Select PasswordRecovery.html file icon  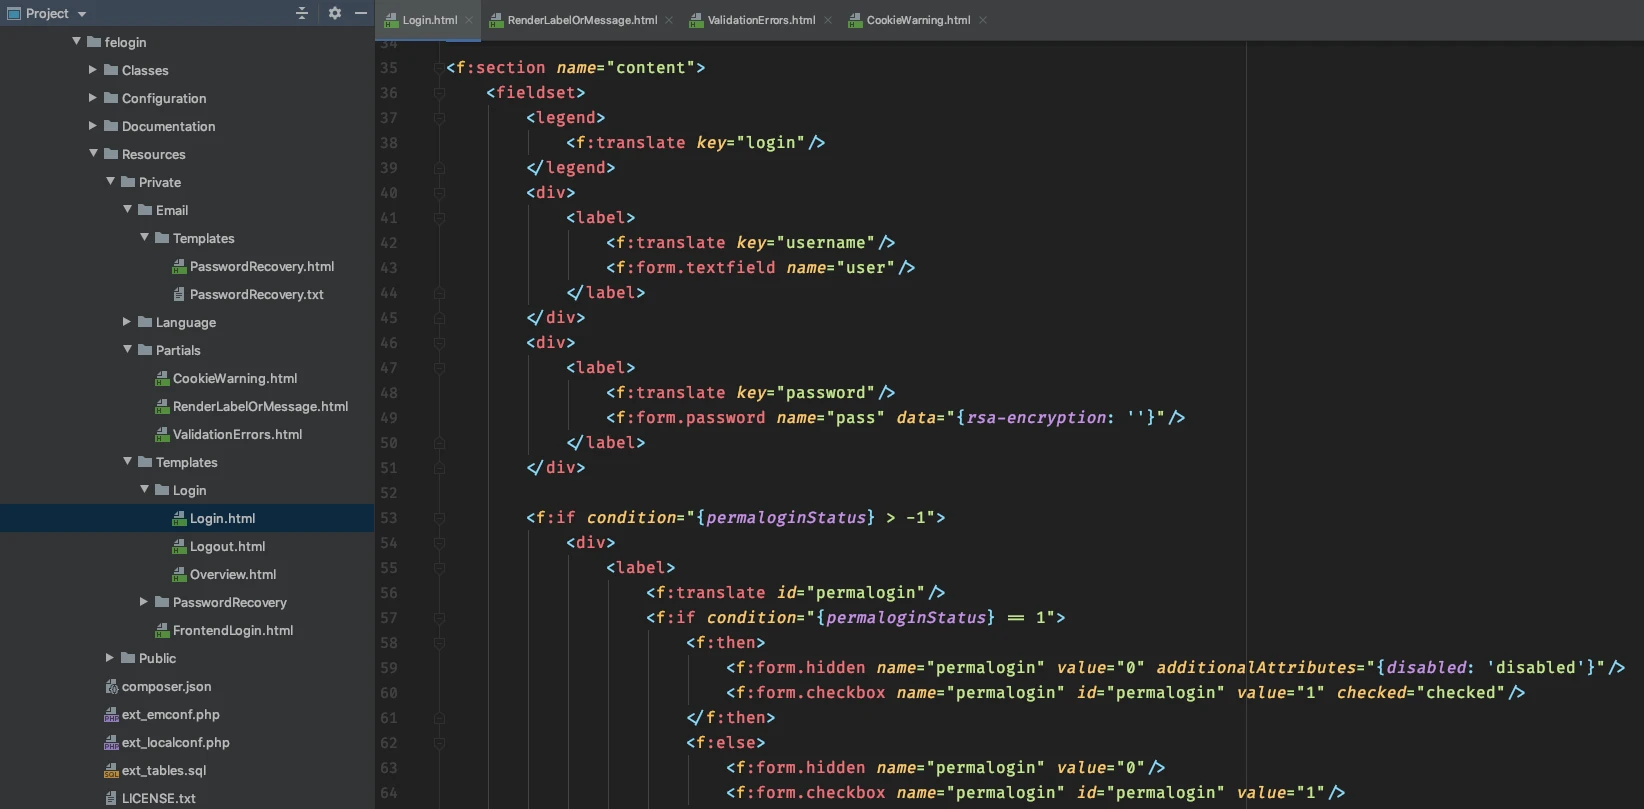(x=179, y=266)
